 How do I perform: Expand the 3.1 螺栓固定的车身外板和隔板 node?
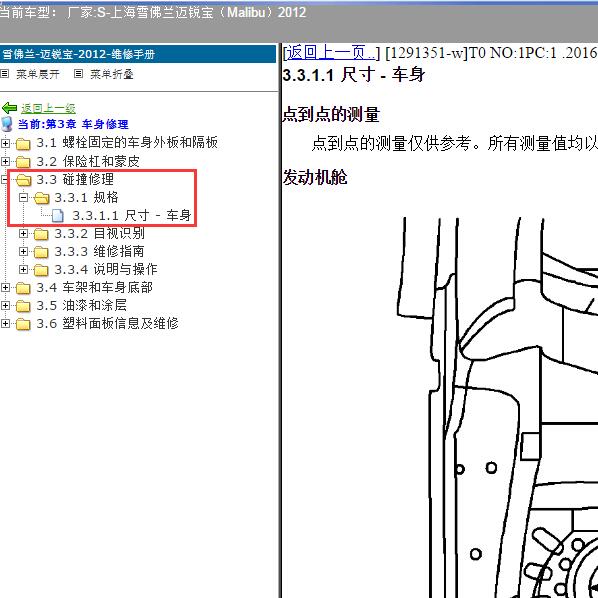coord(5,143)
